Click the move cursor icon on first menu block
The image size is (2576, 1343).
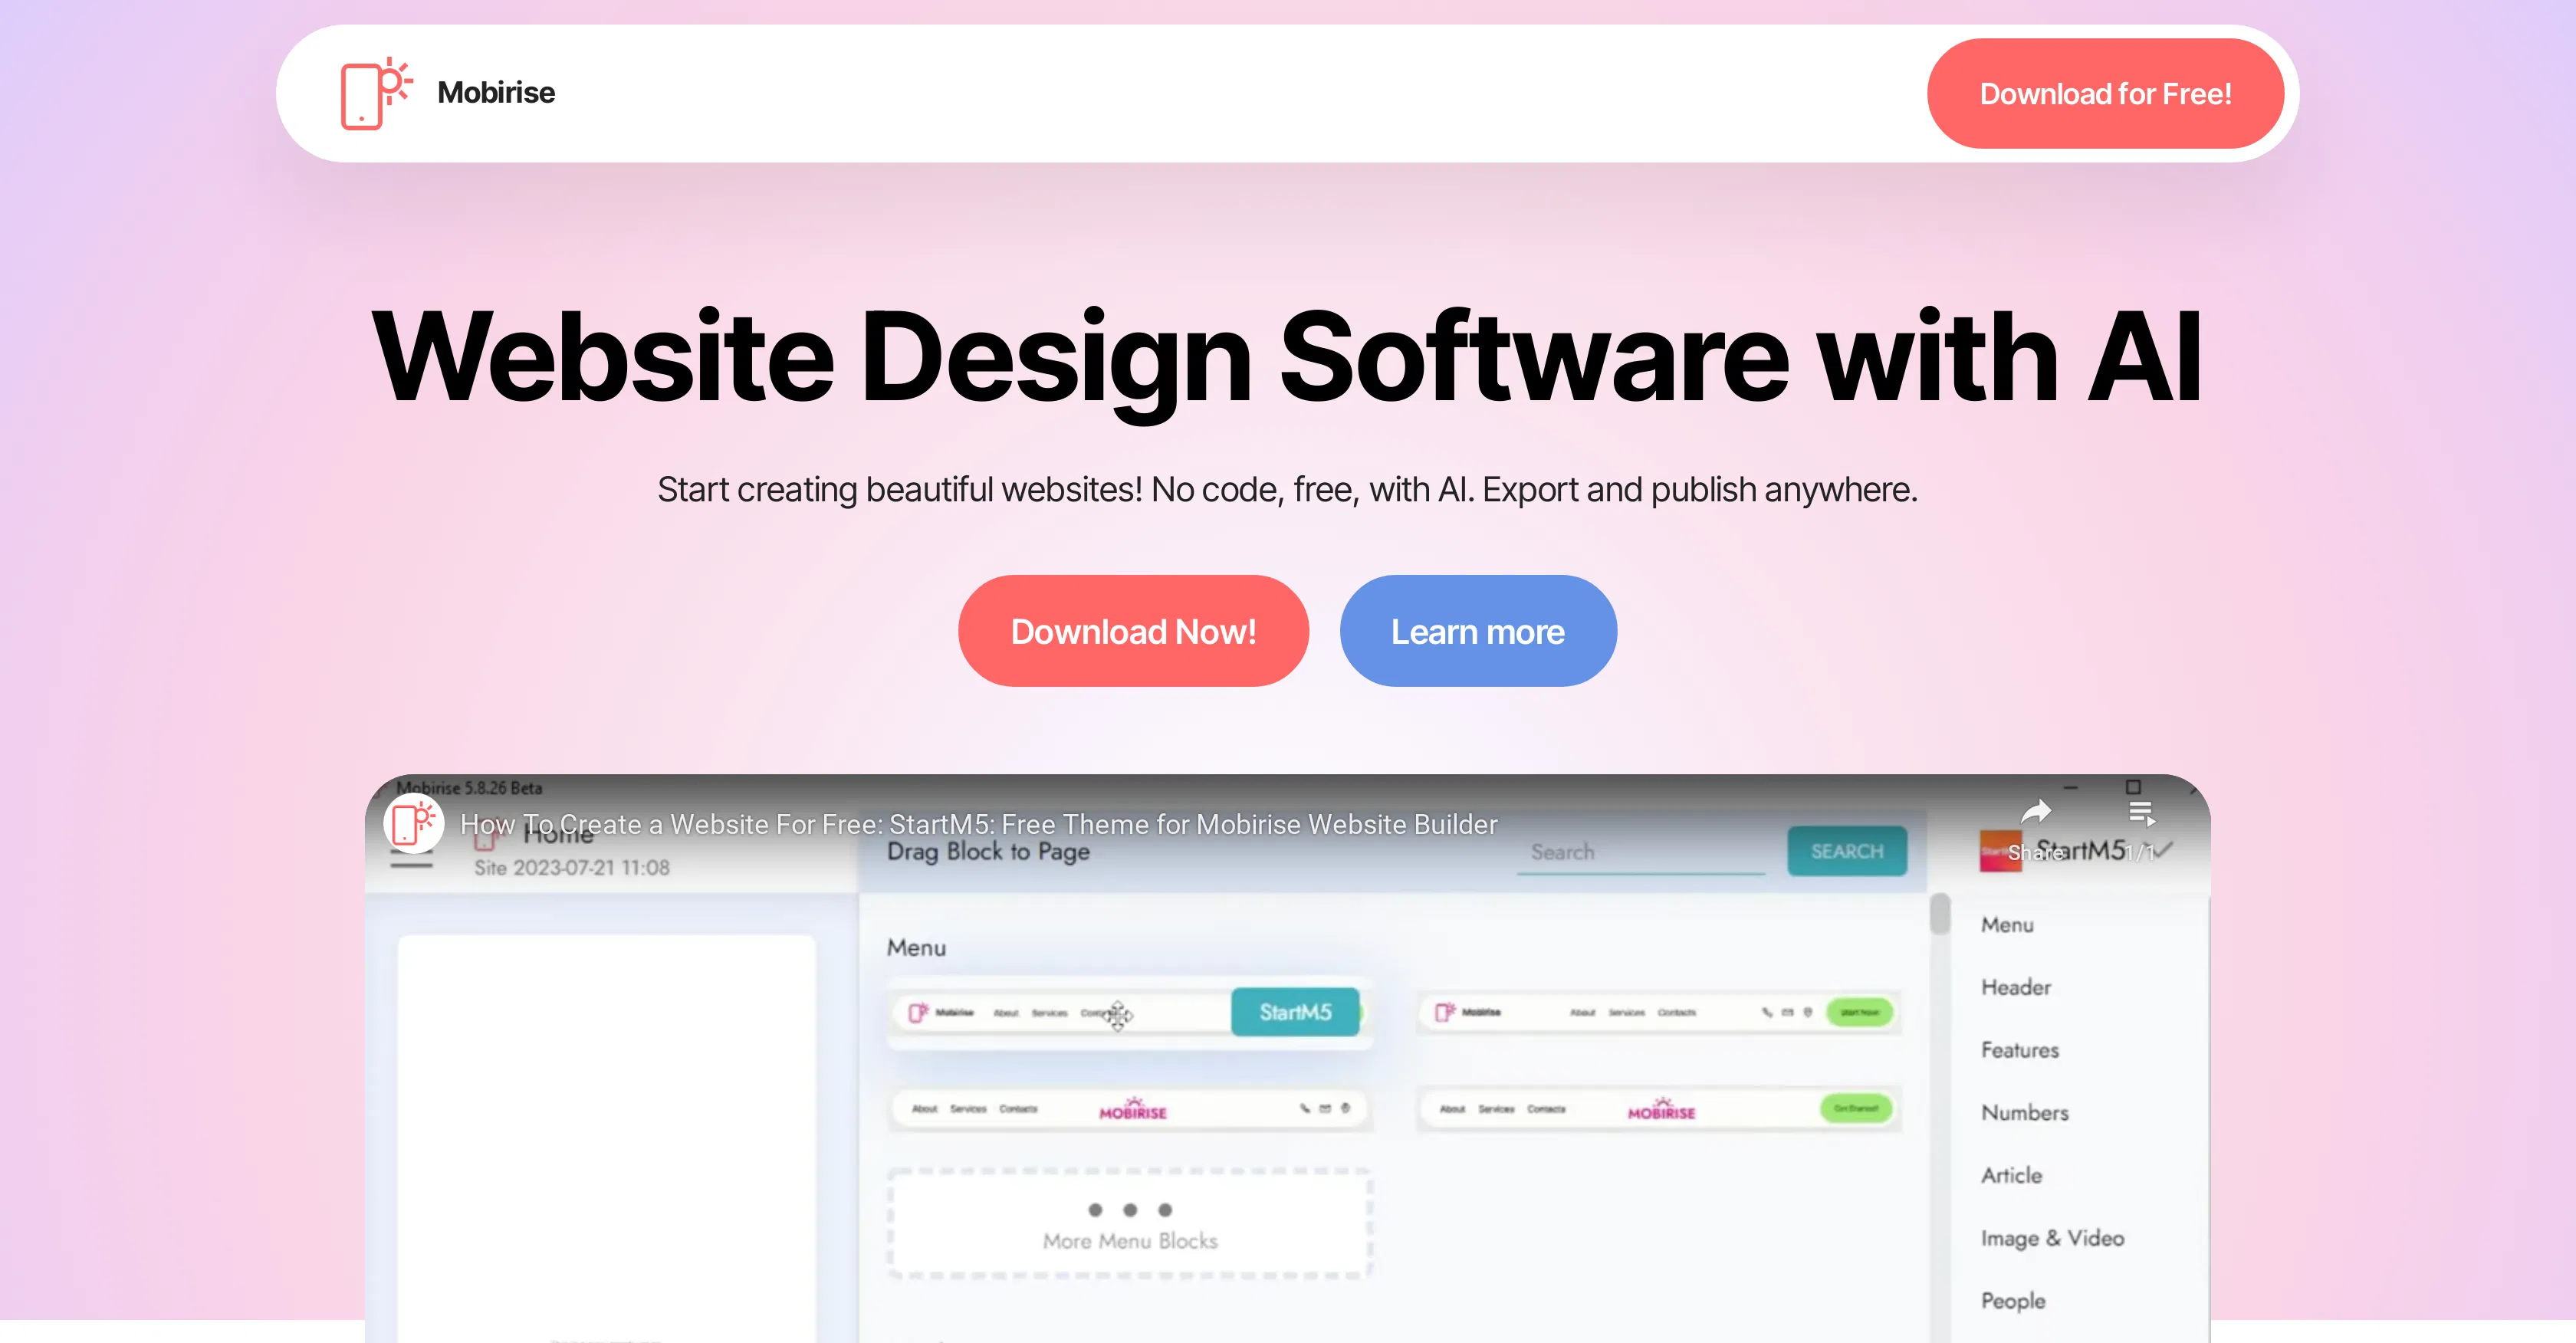(1118, 1015)
